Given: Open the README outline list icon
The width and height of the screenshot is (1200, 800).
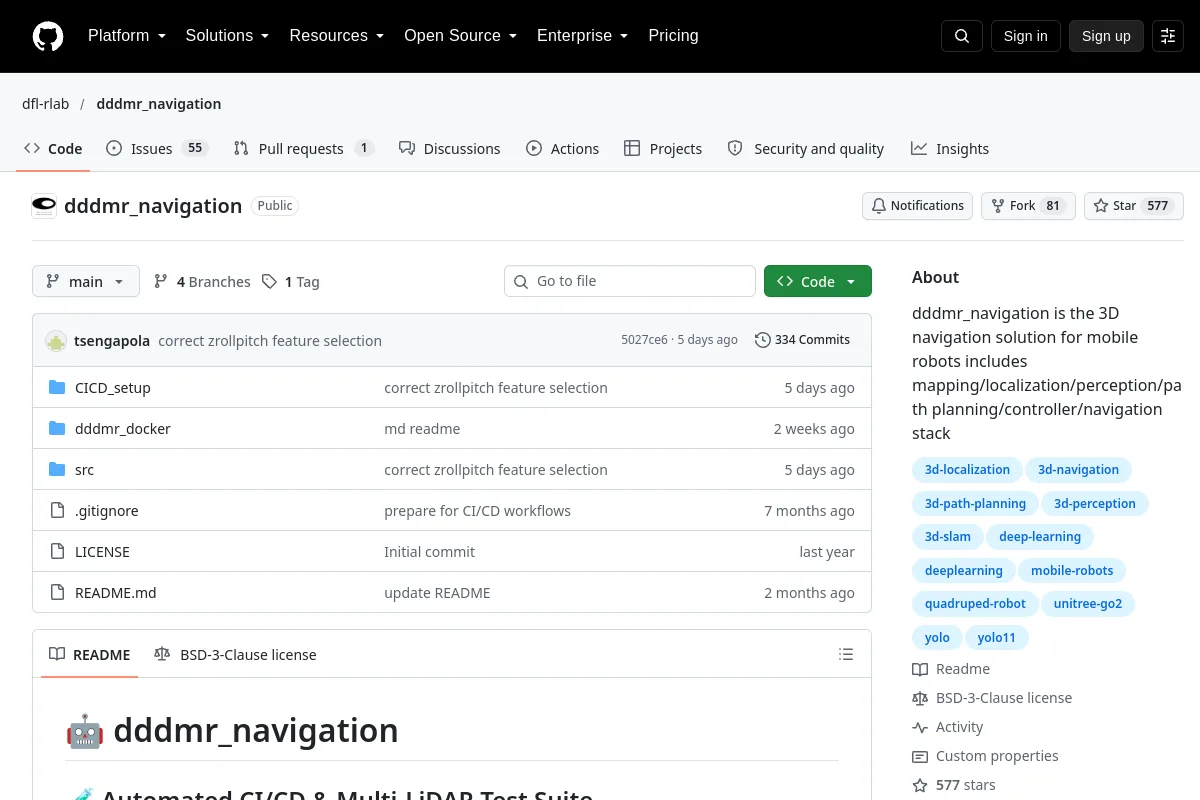Looking at the screenshot, I should tap(846, 655).
